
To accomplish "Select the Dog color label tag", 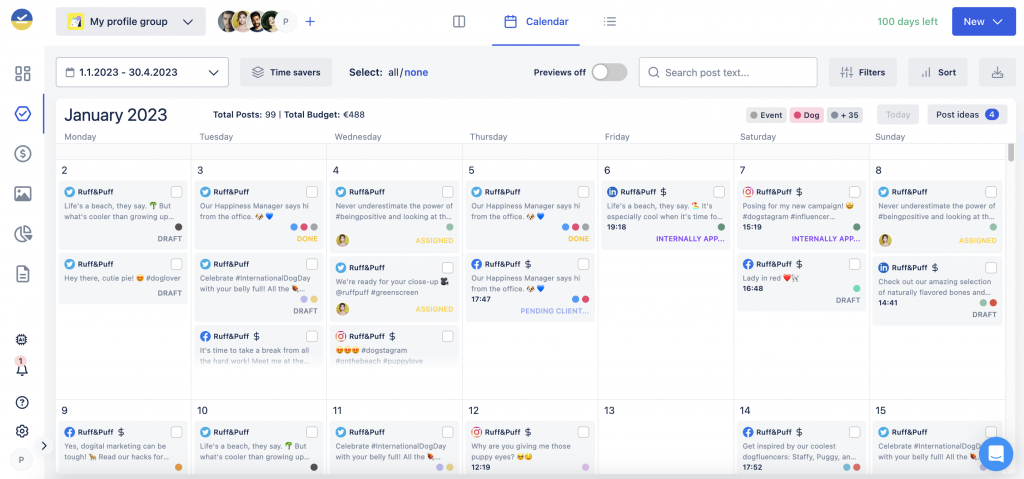I will (x=806, y=115).
